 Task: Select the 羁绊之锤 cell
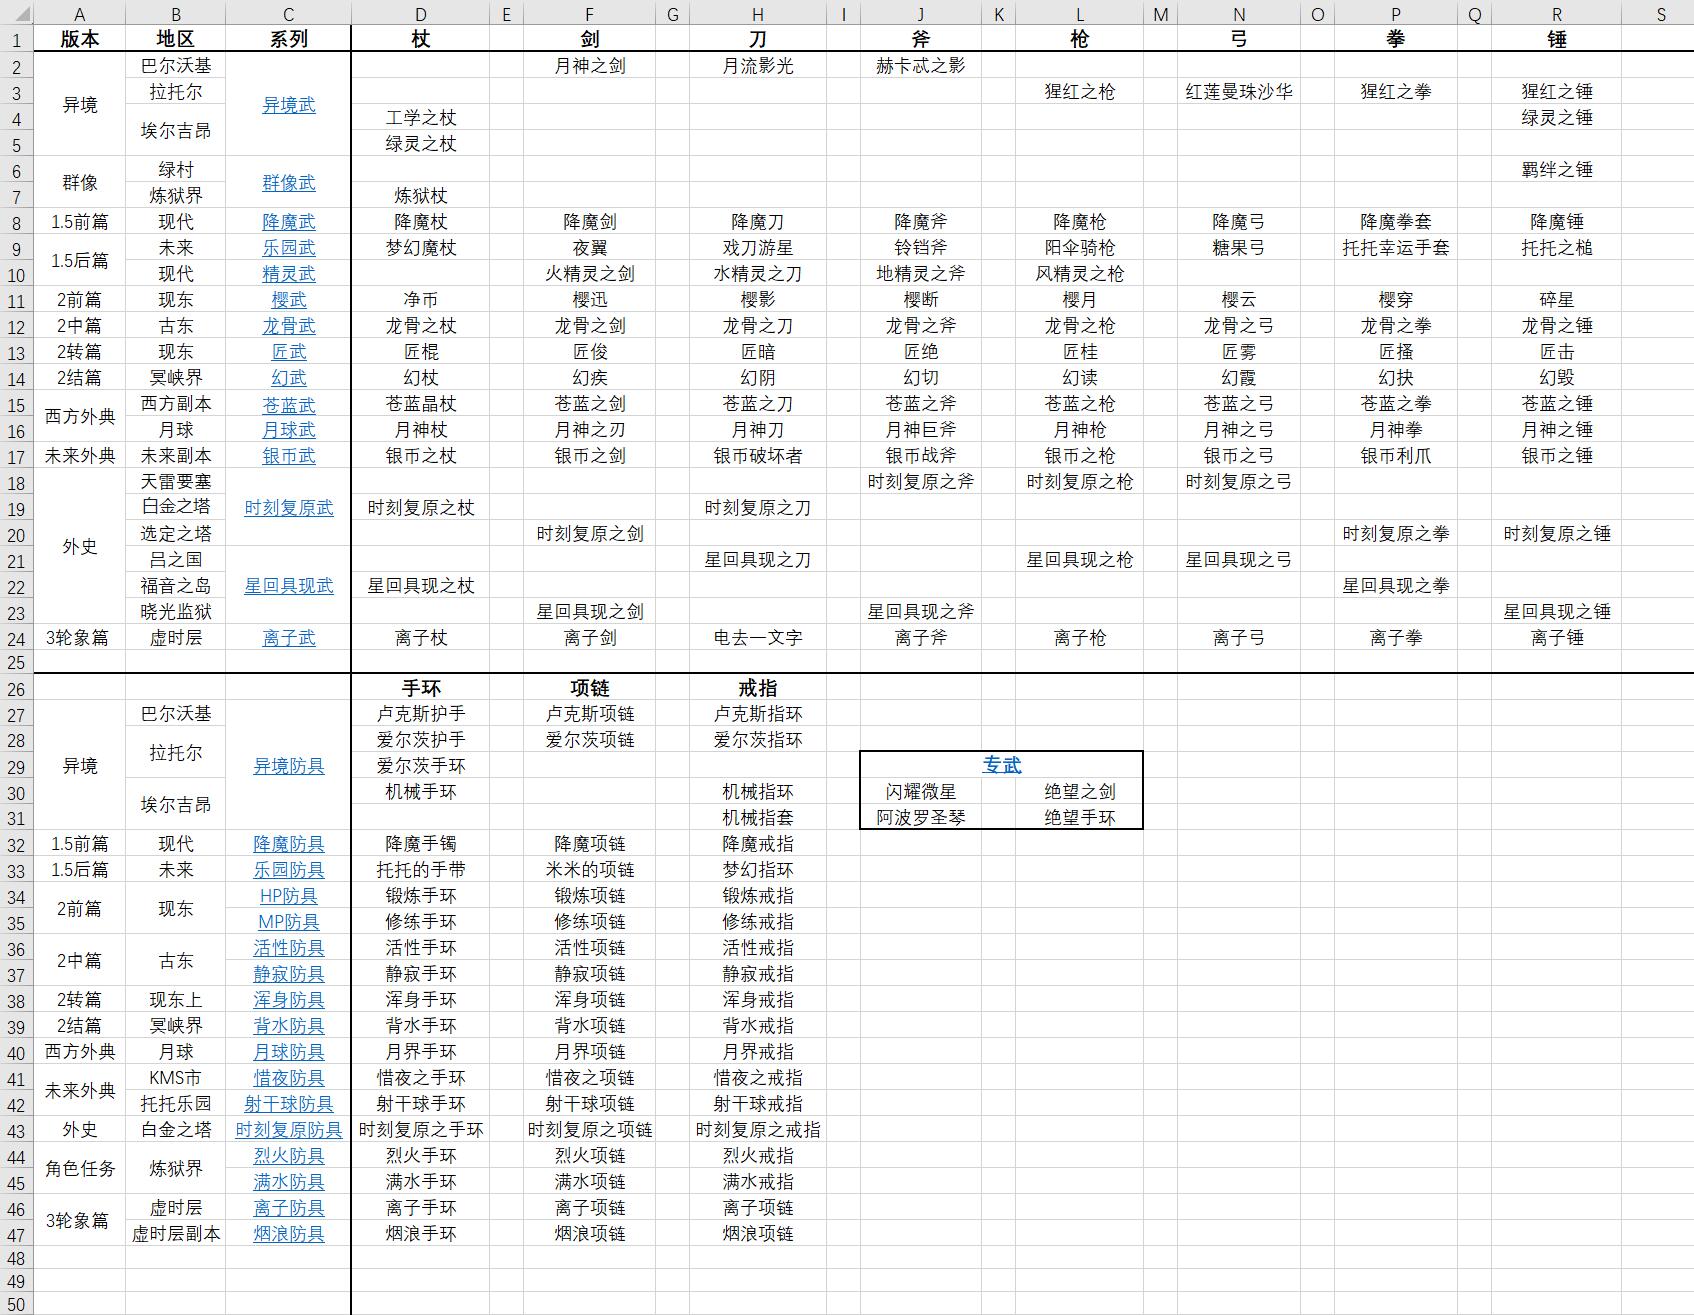coord(1556,170)
